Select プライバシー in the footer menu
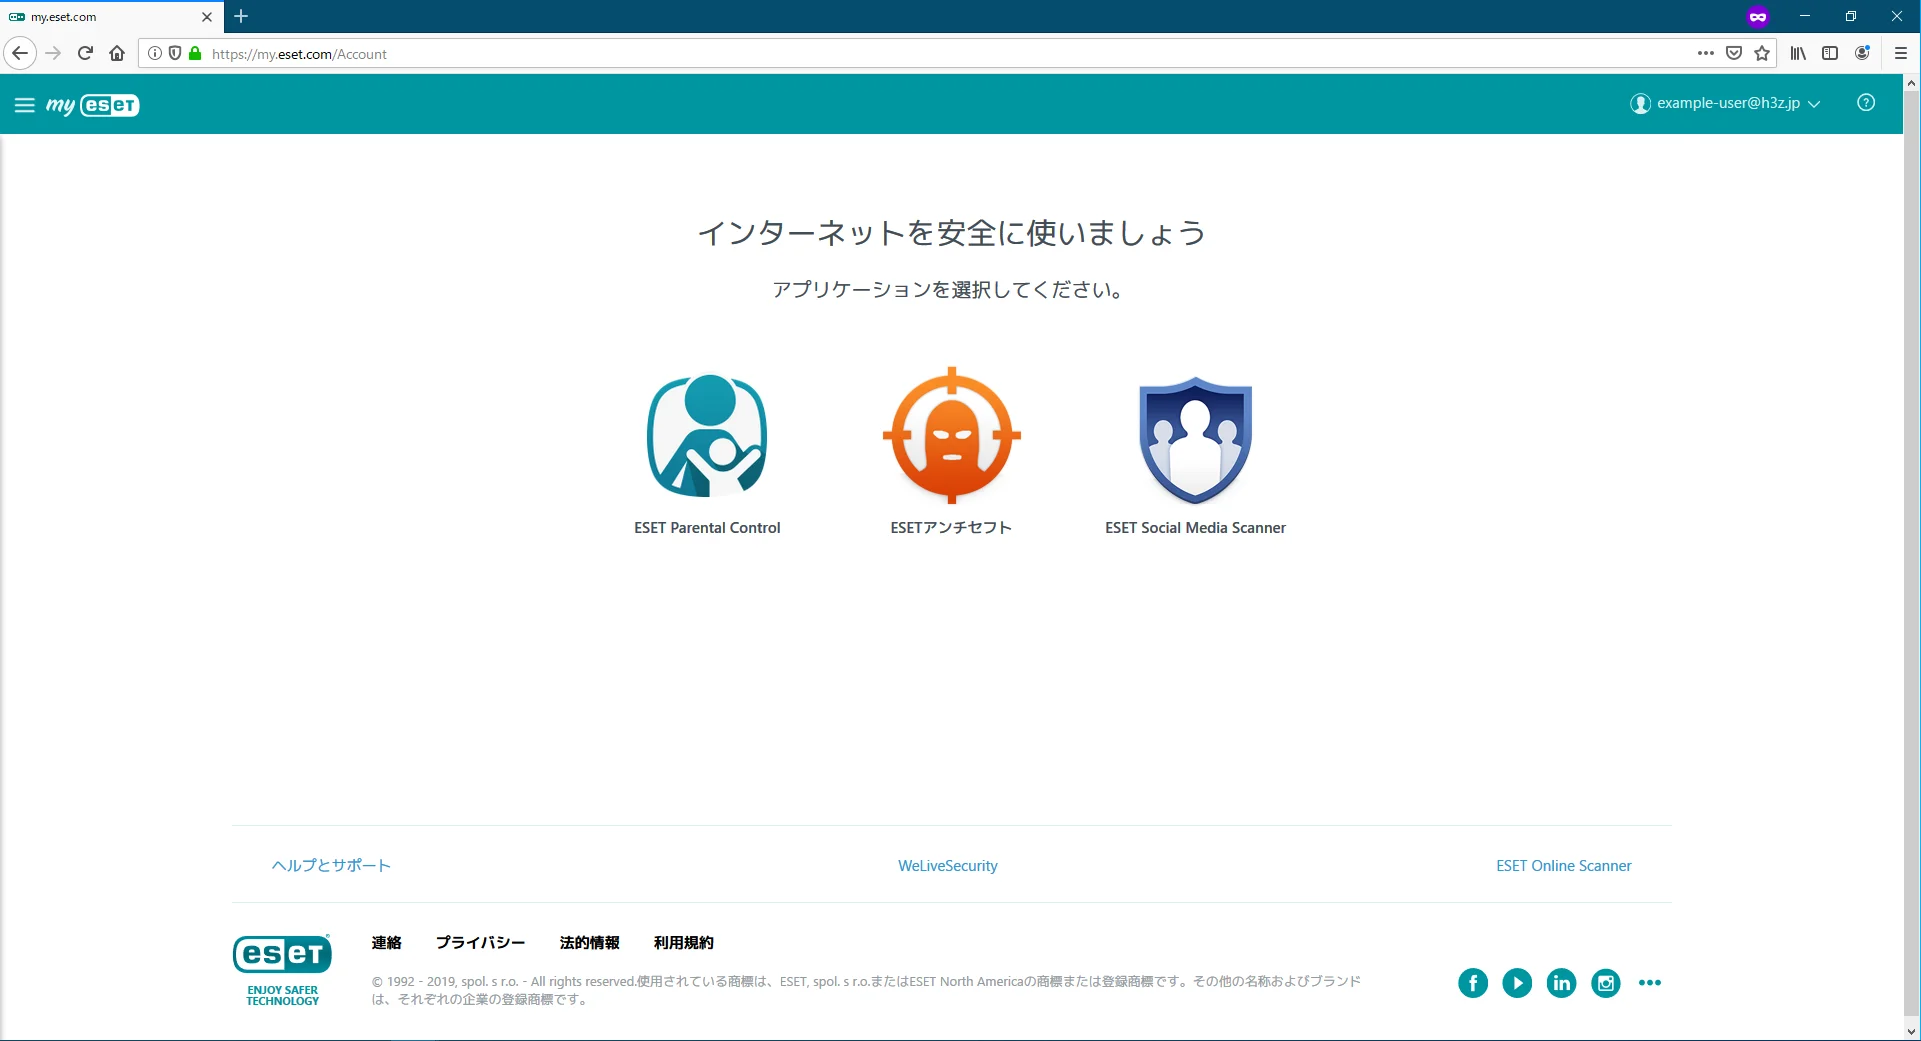Image resolution: width=1921 pixels, height=1041 pixels. pos(480,943)
